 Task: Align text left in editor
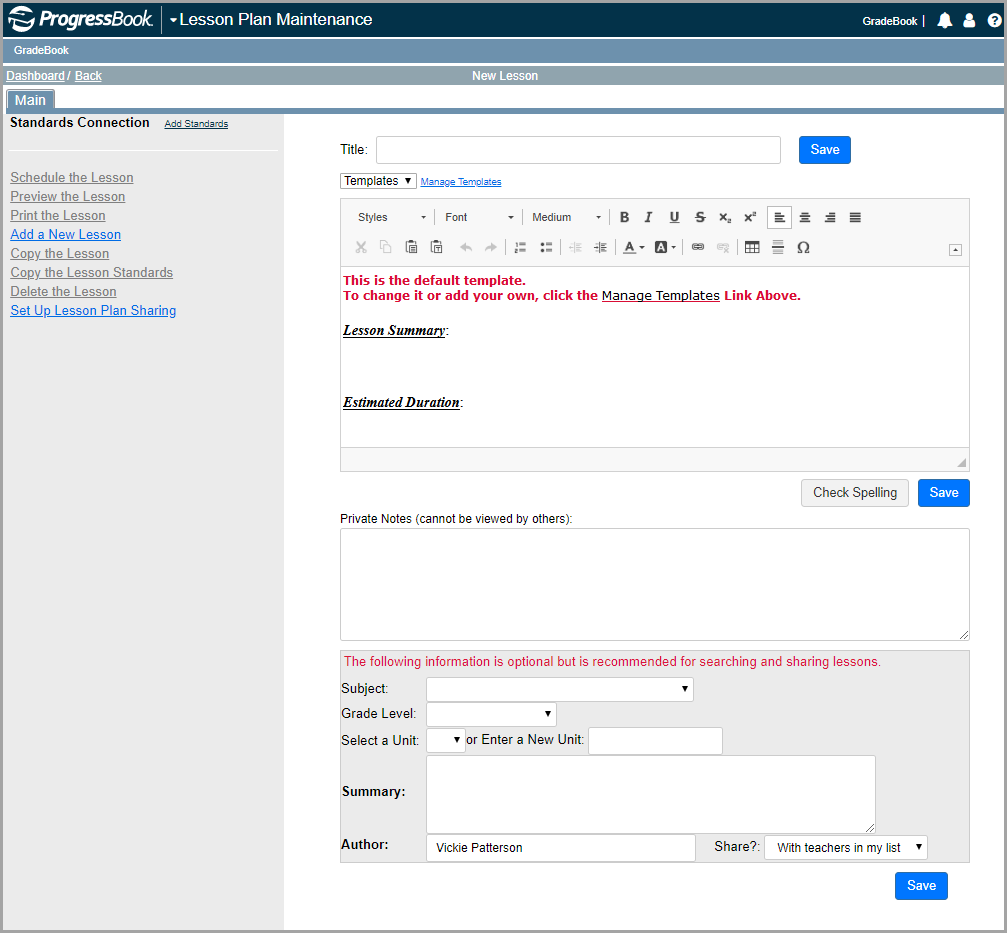pos(779,217)
